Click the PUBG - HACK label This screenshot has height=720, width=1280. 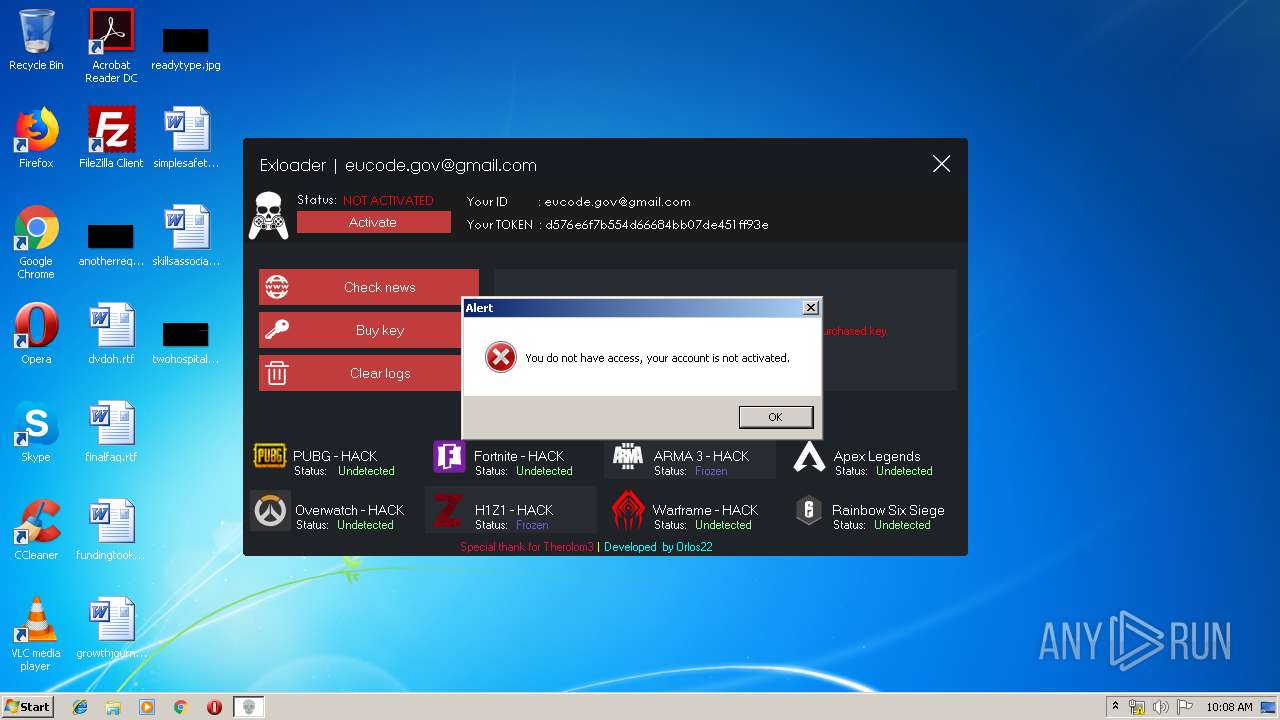click(x=335, y=456)
